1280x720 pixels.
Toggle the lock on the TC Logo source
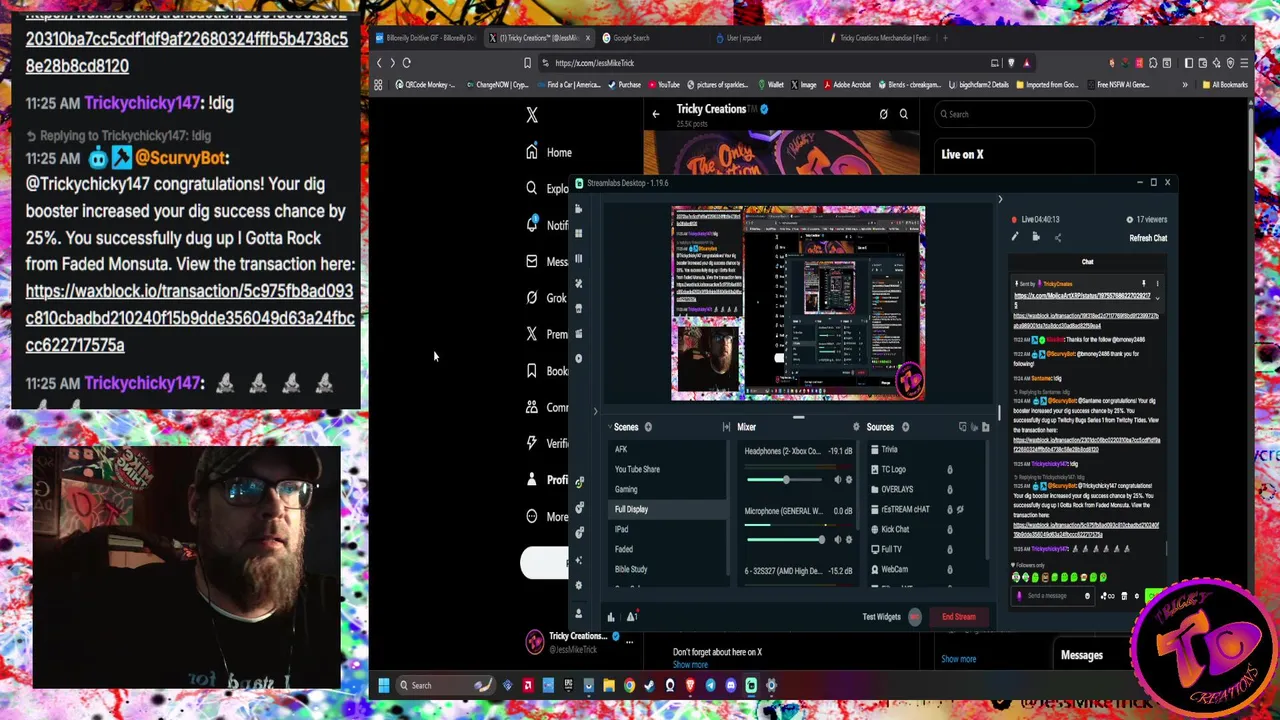[950, 469]
